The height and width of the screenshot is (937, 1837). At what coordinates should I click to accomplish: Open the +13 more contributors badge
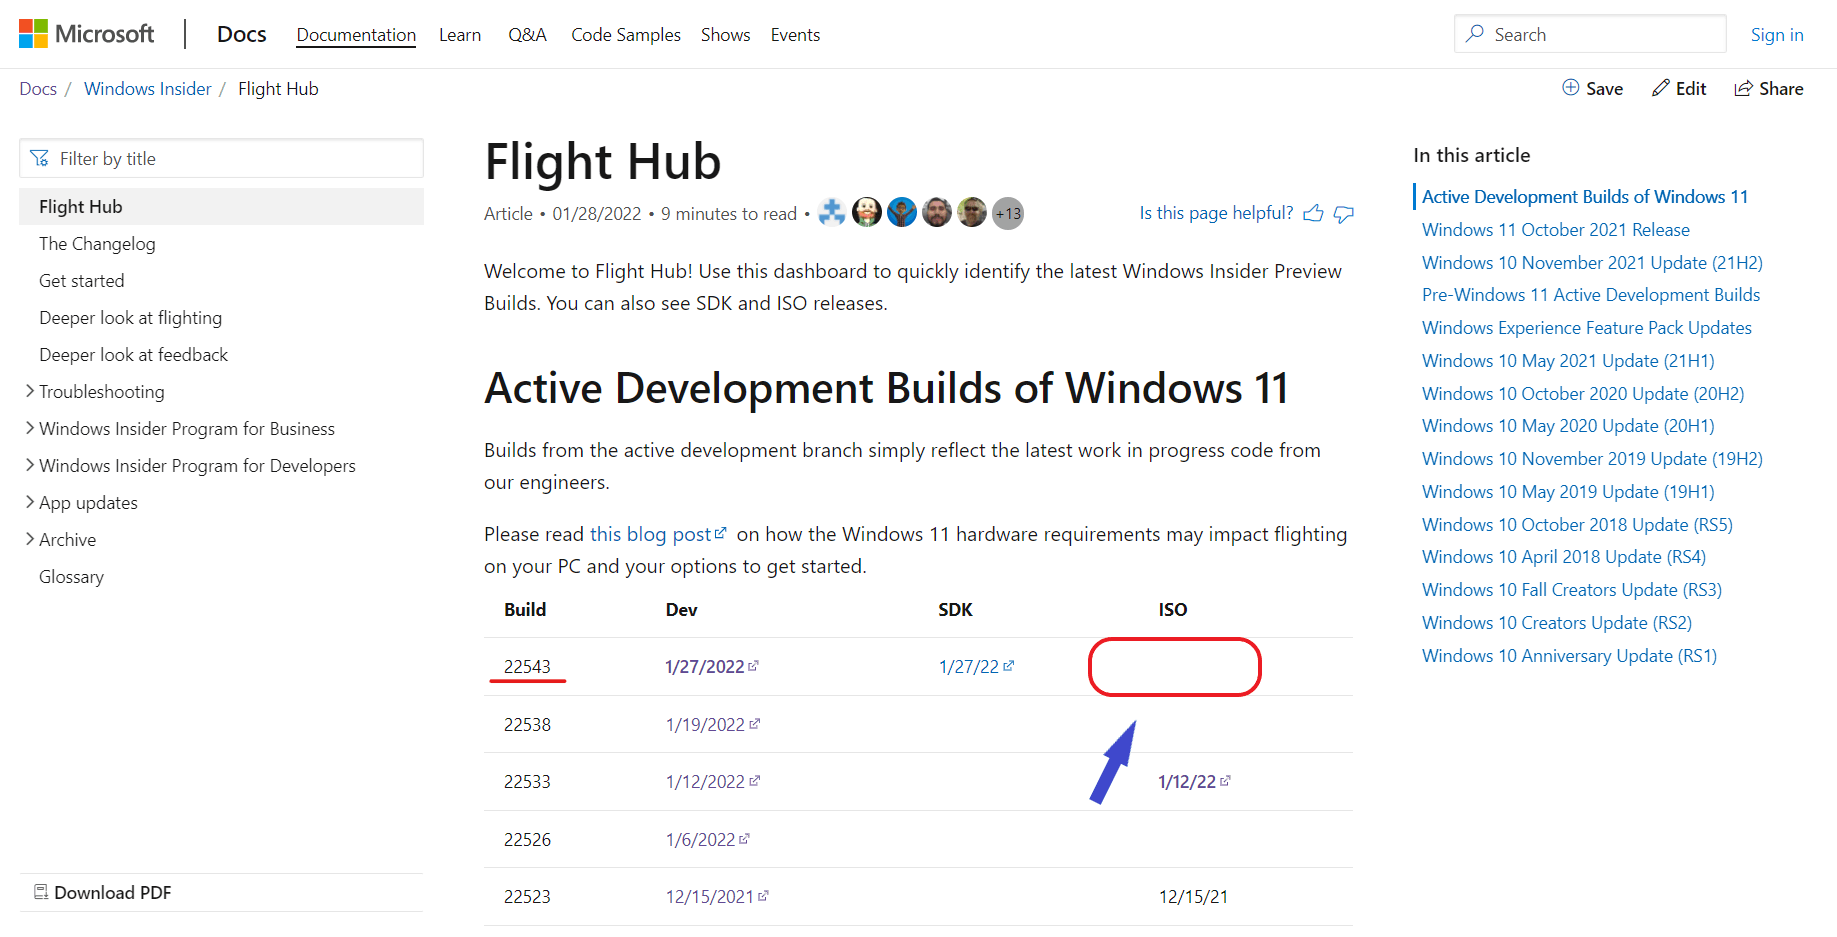[x=1008, y=213]
